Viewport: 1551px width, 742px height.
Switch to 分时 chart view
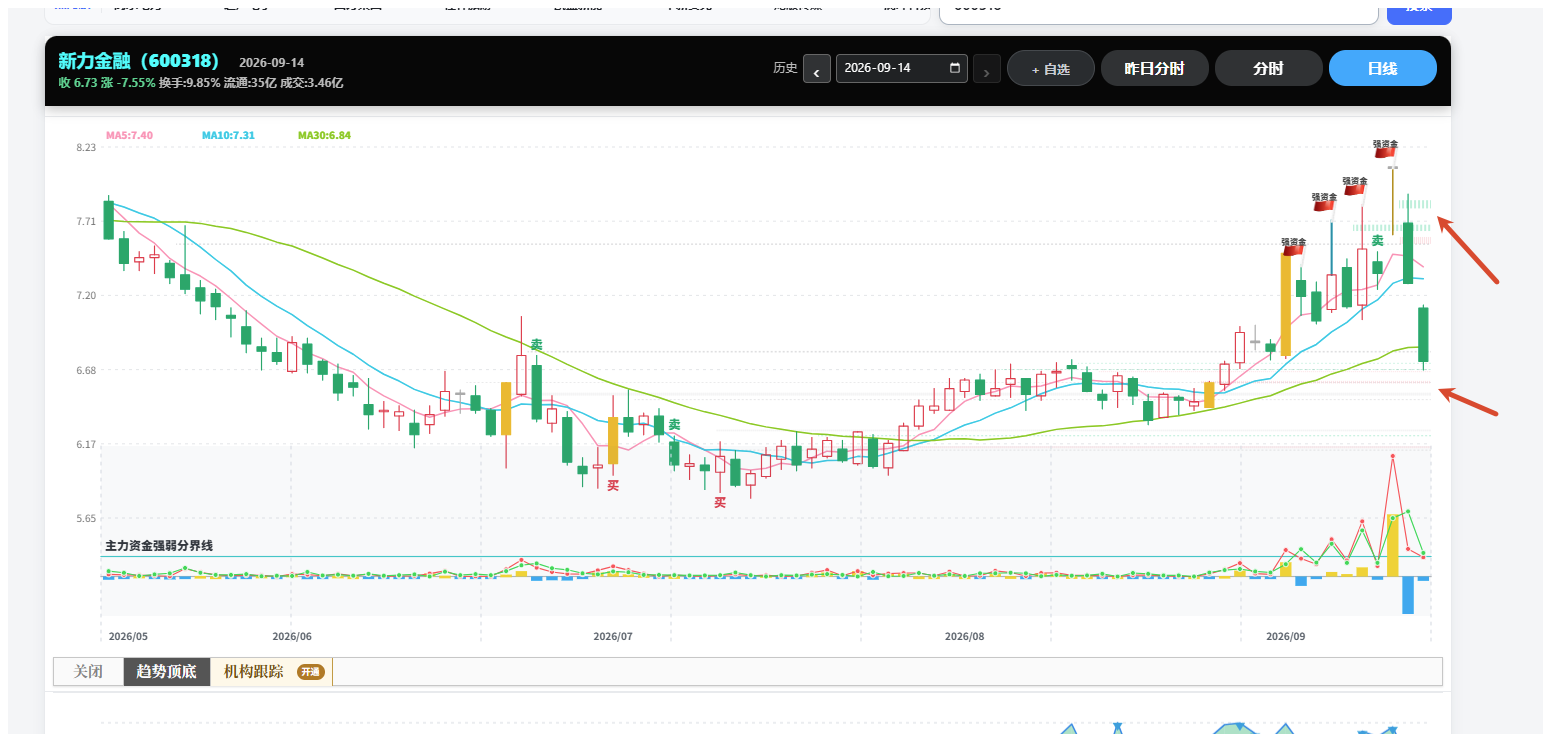coord(1268,69)
